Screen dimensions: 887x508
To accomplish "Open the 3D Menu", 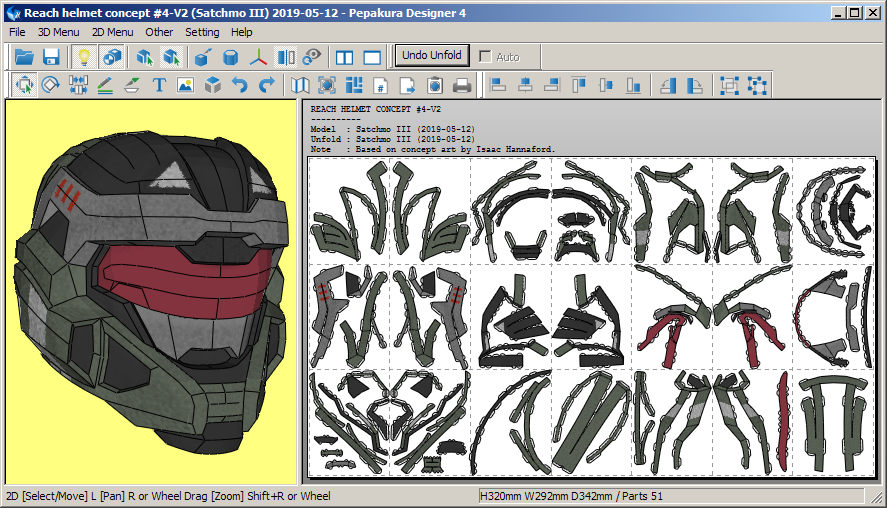I will (58, 32).
